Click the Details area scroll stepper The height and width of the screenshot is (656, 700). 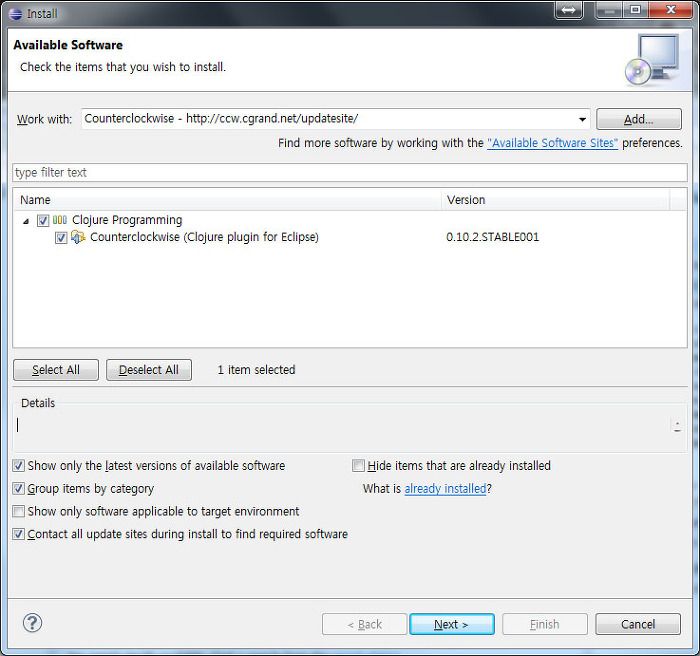pyautogui.click(x=677, y=426)
